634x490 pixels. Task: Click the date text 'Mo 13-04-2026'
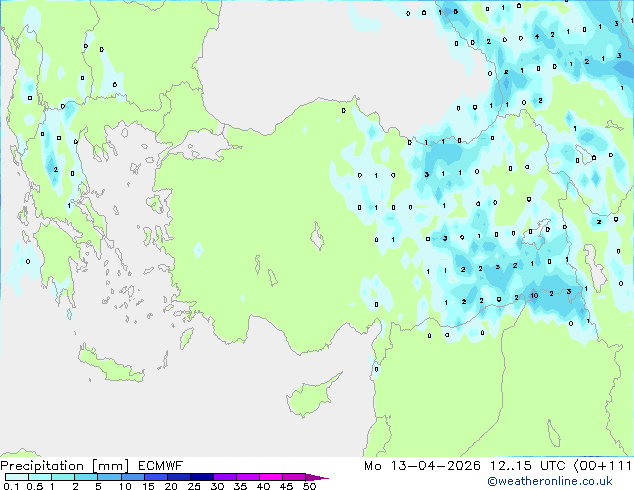[x=422, y=466]
